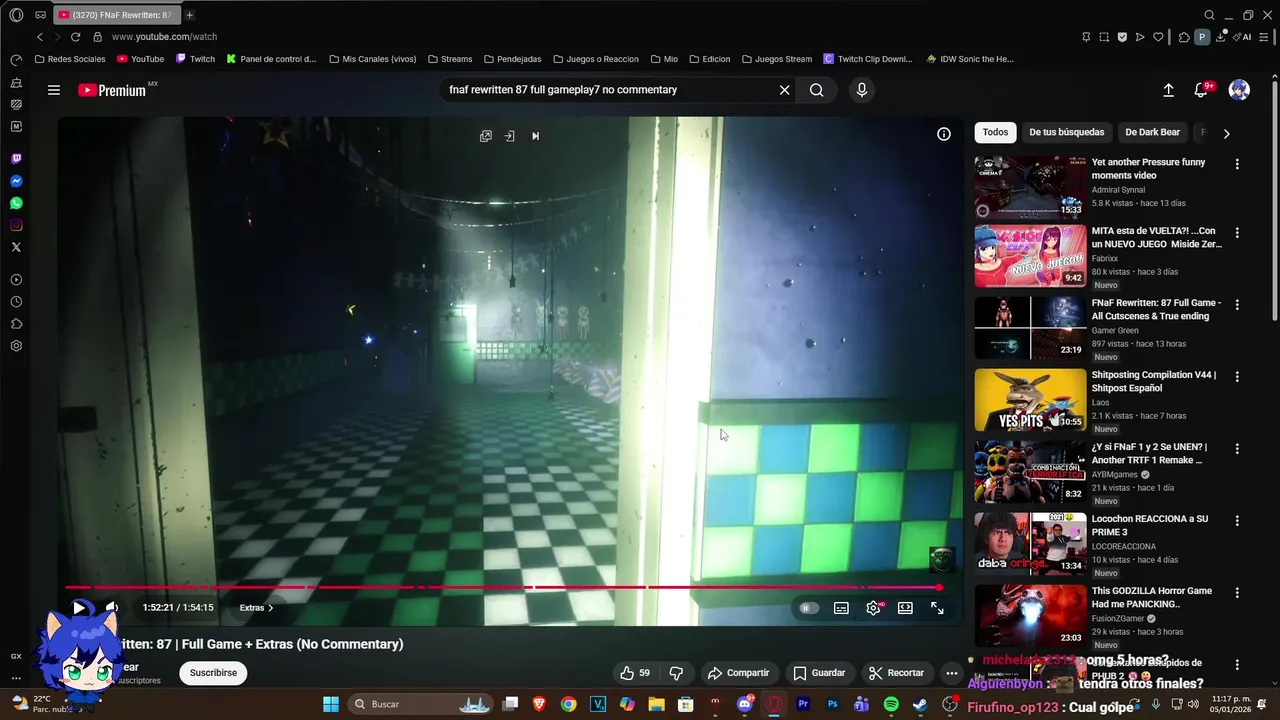
Task: Open options for This GODZILLA Horror Game video
Action: [1237, 593]
